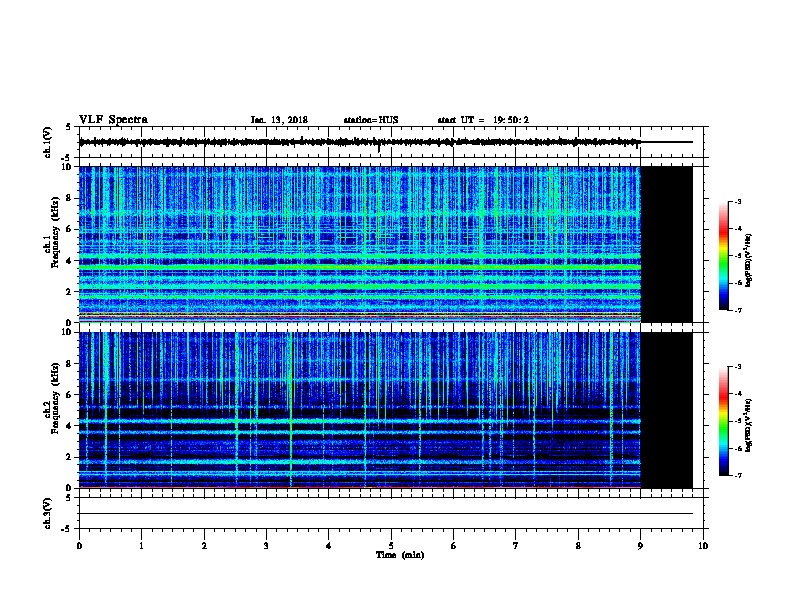The height and width of the screenshot is (612, 792).
Task: Click the '10' kHz tick on ch.1 frequency axis
Action: [x=67, y=167]
